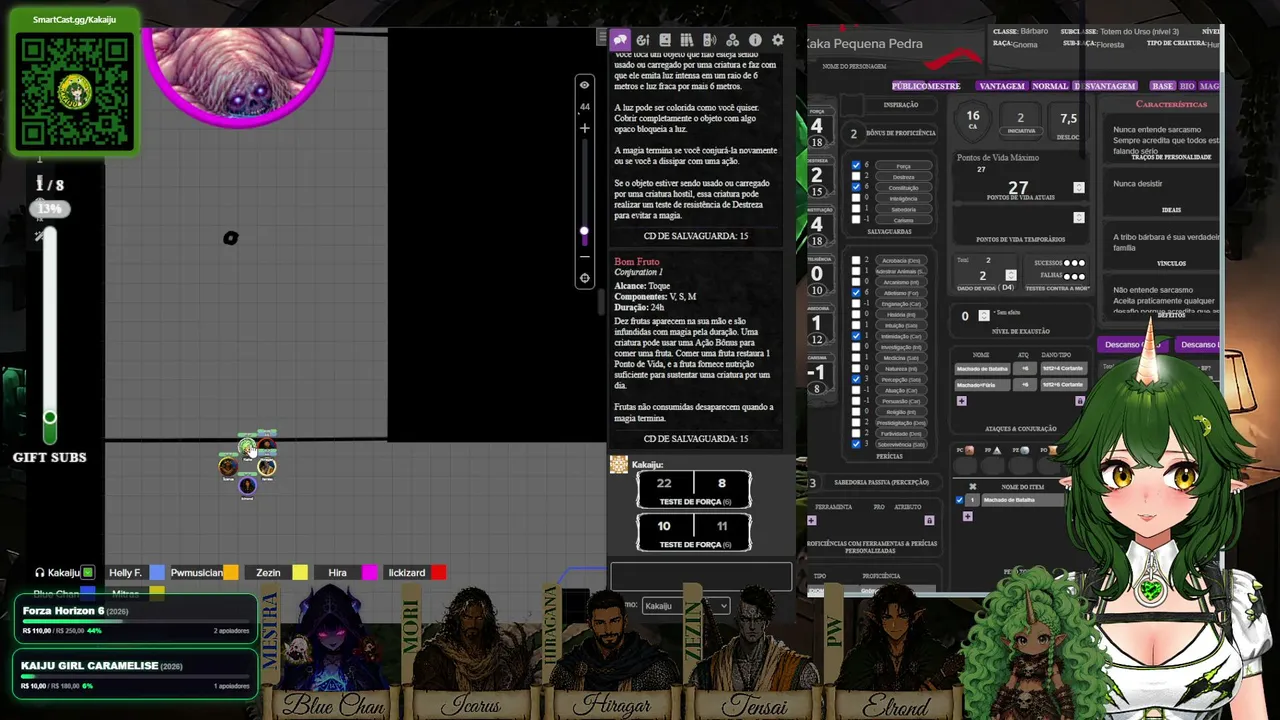This screenshot has height=720, width=1280.
Task: Click the fit-to-screen crosshair icon
Action: (x=584, y=278)
